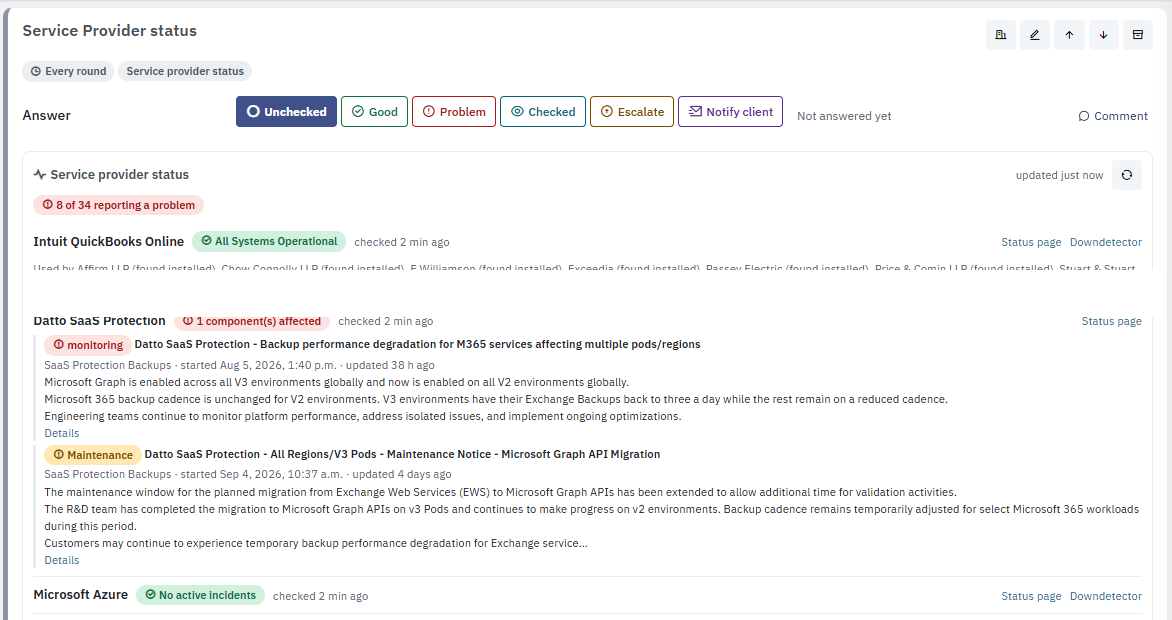Choose Notify client answer option

click(730, 111)
